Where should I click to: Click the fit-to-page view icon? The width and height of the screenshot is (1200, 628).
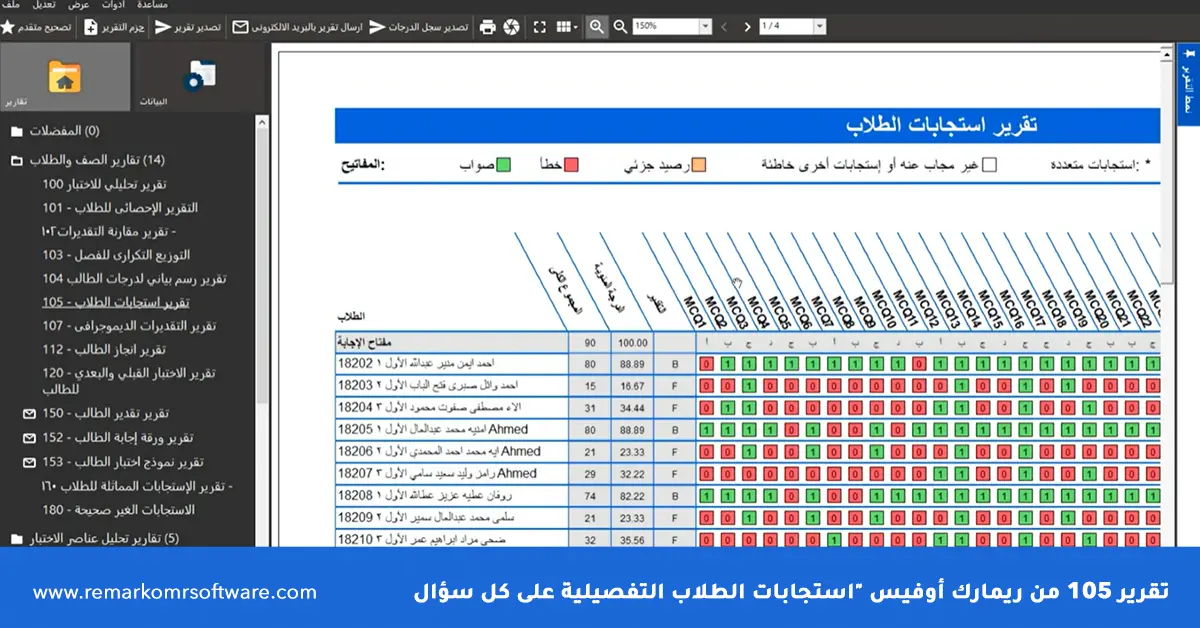click(540, 27)
